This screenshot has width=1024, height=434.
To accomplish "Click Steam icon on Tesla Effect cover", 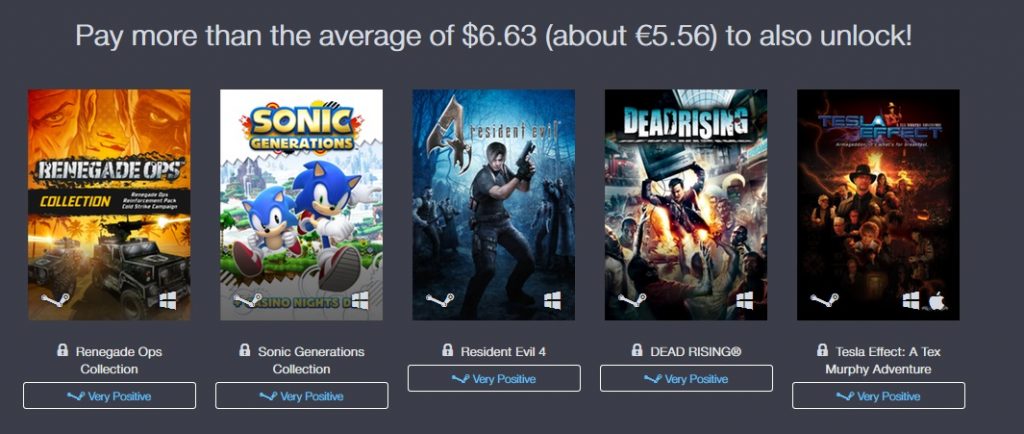I will pyautogui.click(x=820, y=299).
